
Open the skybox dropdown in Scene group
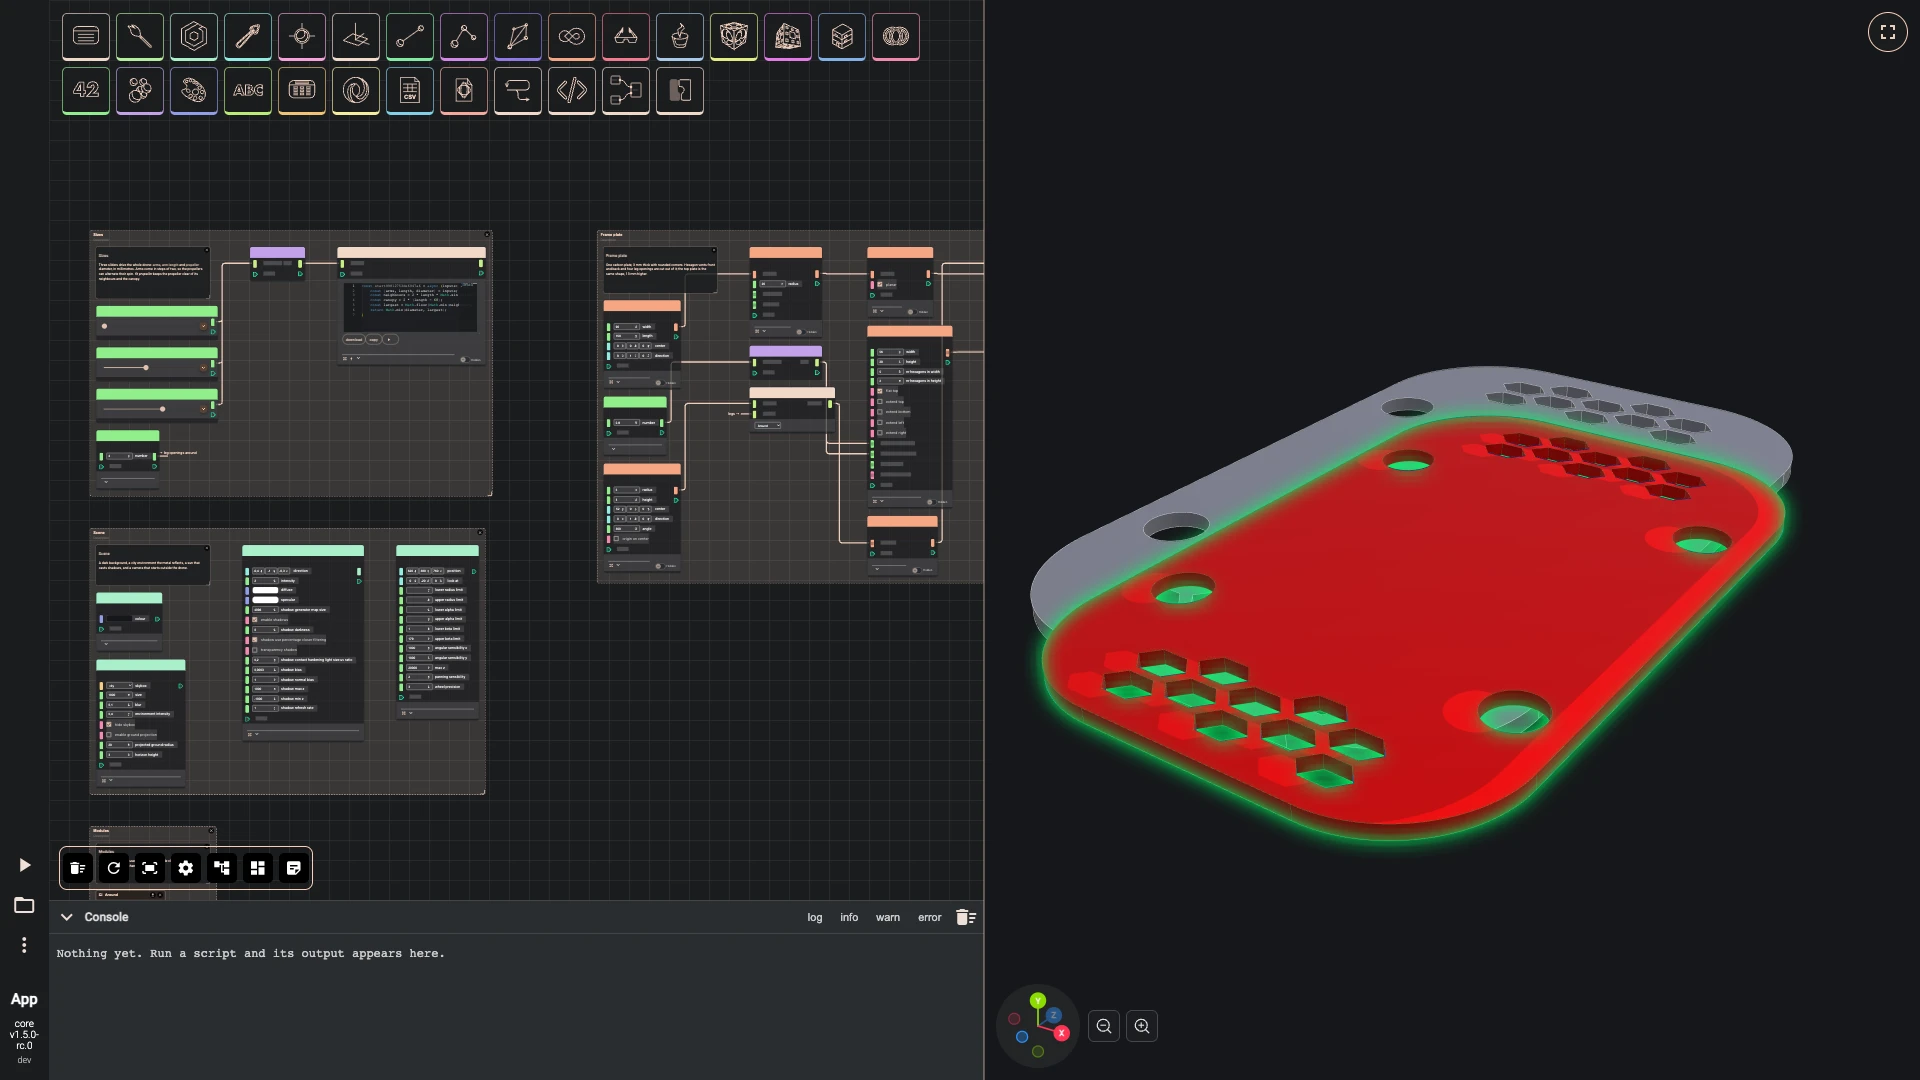coord(118,686)
